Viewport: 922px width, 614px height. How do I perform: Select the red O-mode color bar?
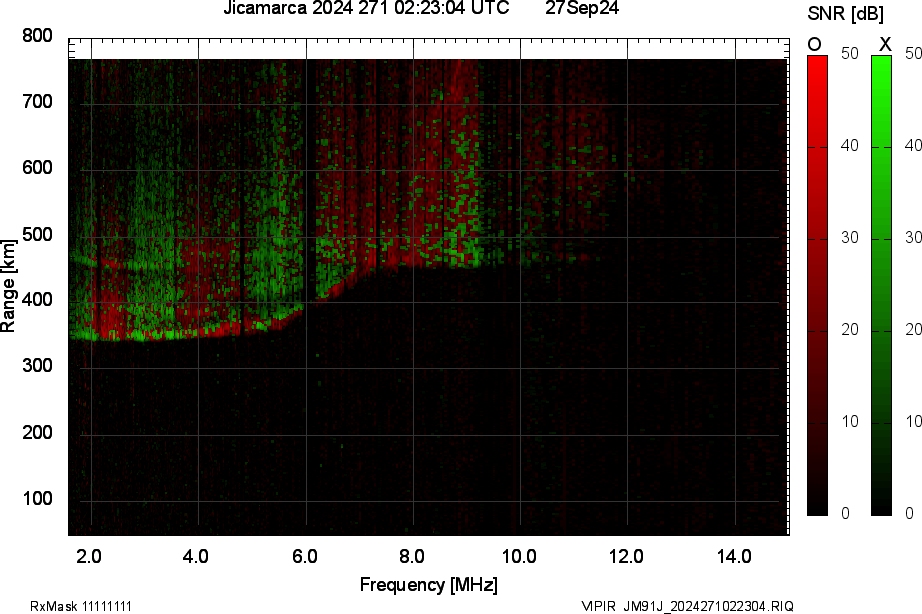pos(817,286)
